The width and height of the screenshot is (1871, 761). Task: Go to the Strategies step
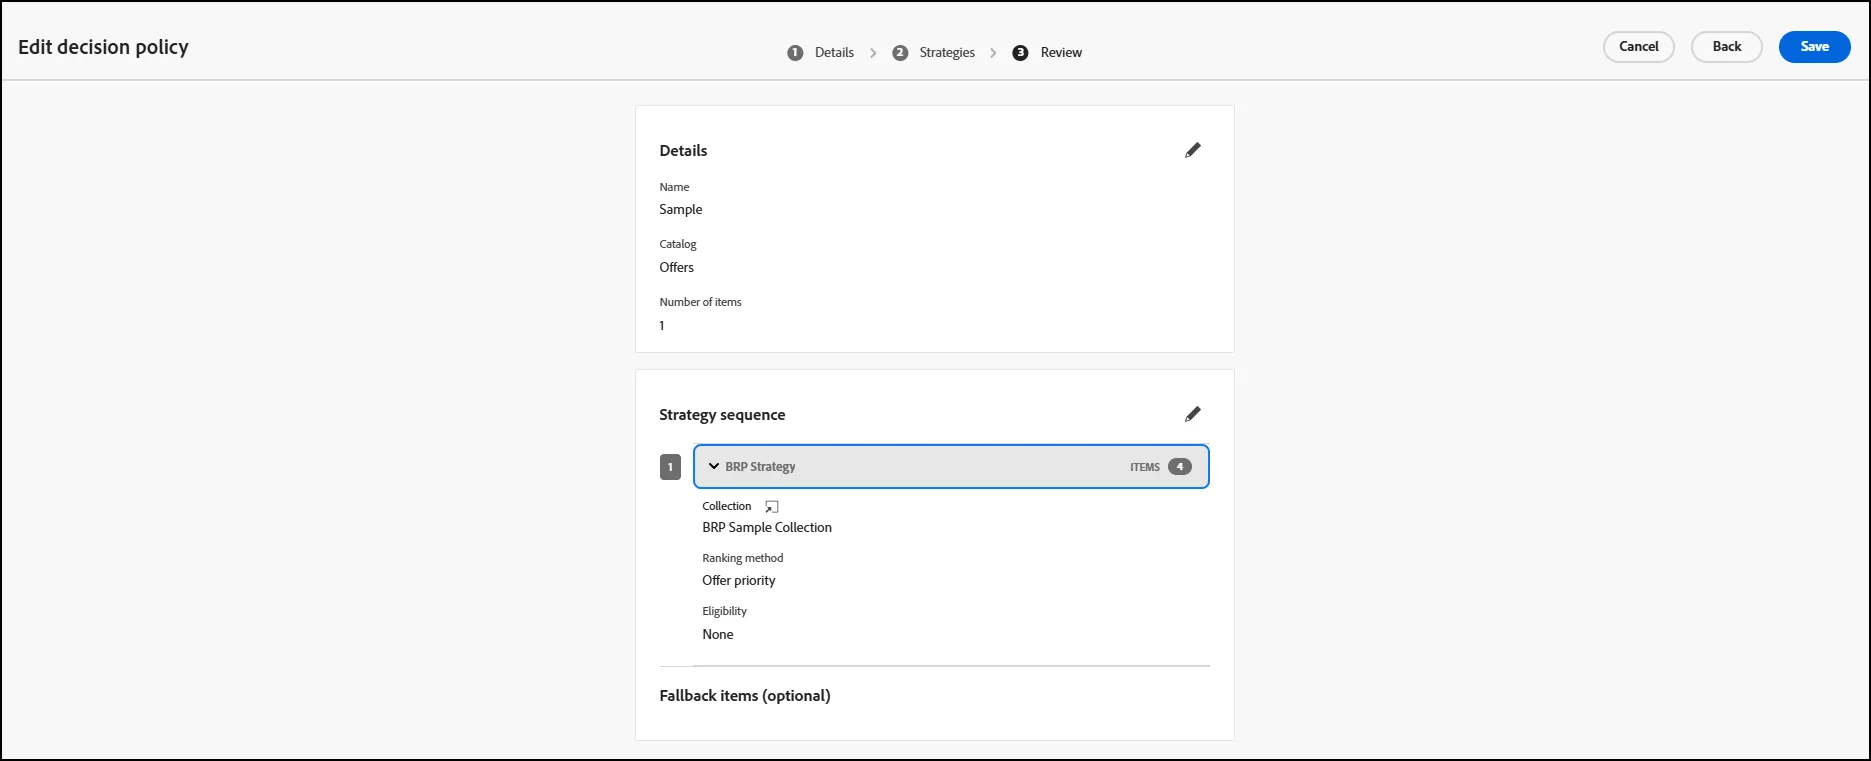[947, 52]
